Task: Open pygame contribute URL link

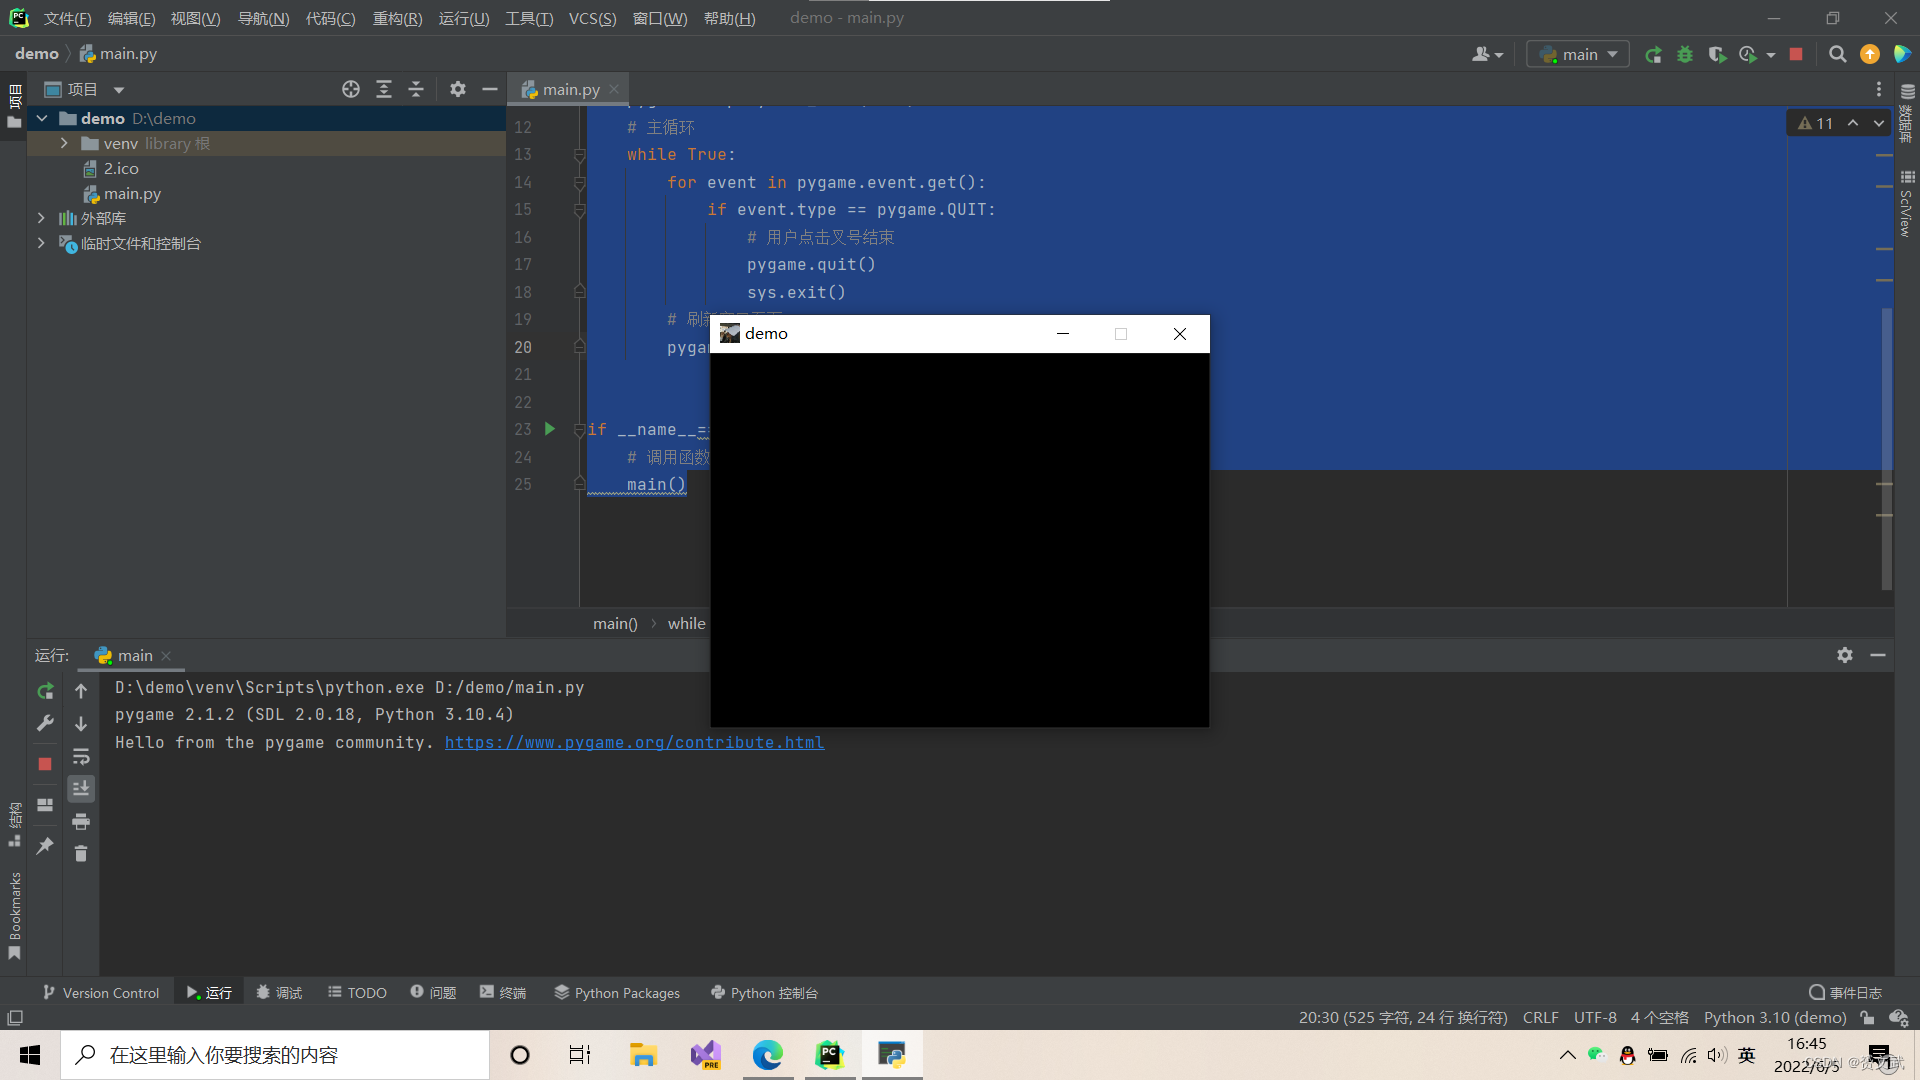Action: coord(634,742)
